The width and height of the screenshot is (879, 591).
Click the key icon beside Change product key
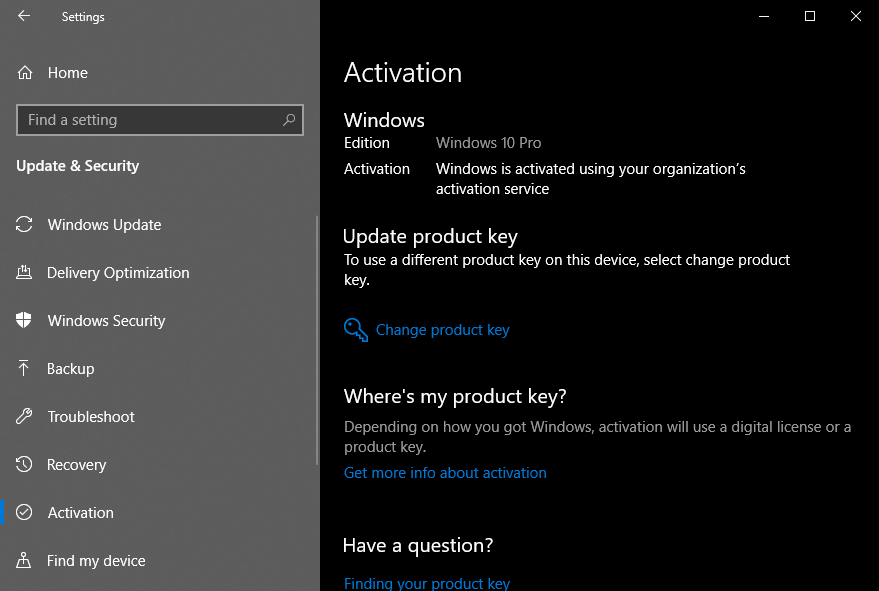tap(355, 330)
